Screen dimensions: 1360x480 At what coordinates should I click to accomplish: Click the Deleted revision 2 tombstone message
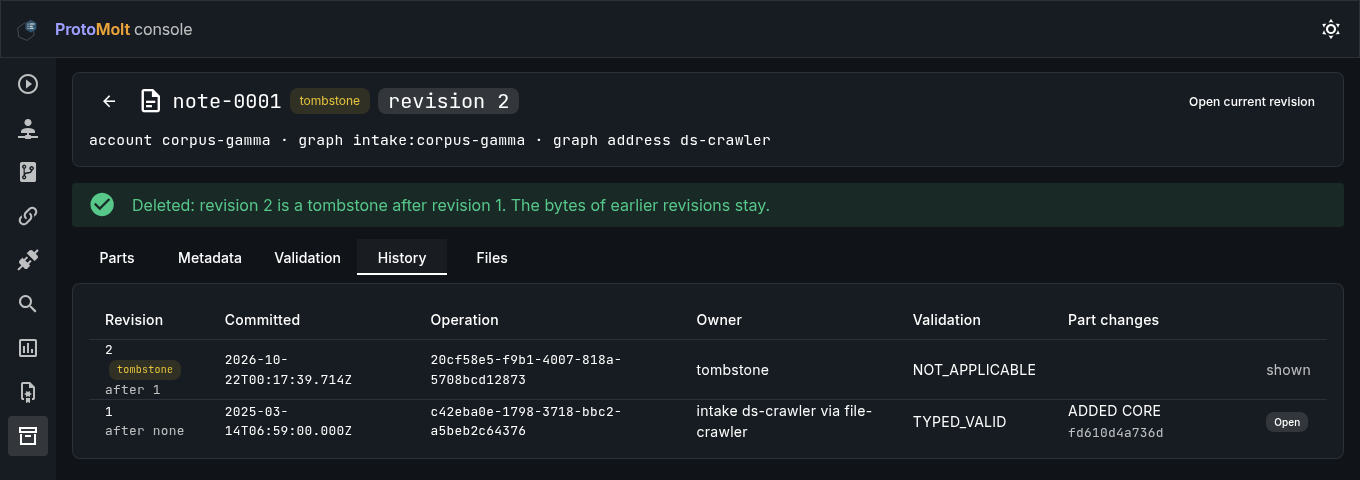(451, 205)
